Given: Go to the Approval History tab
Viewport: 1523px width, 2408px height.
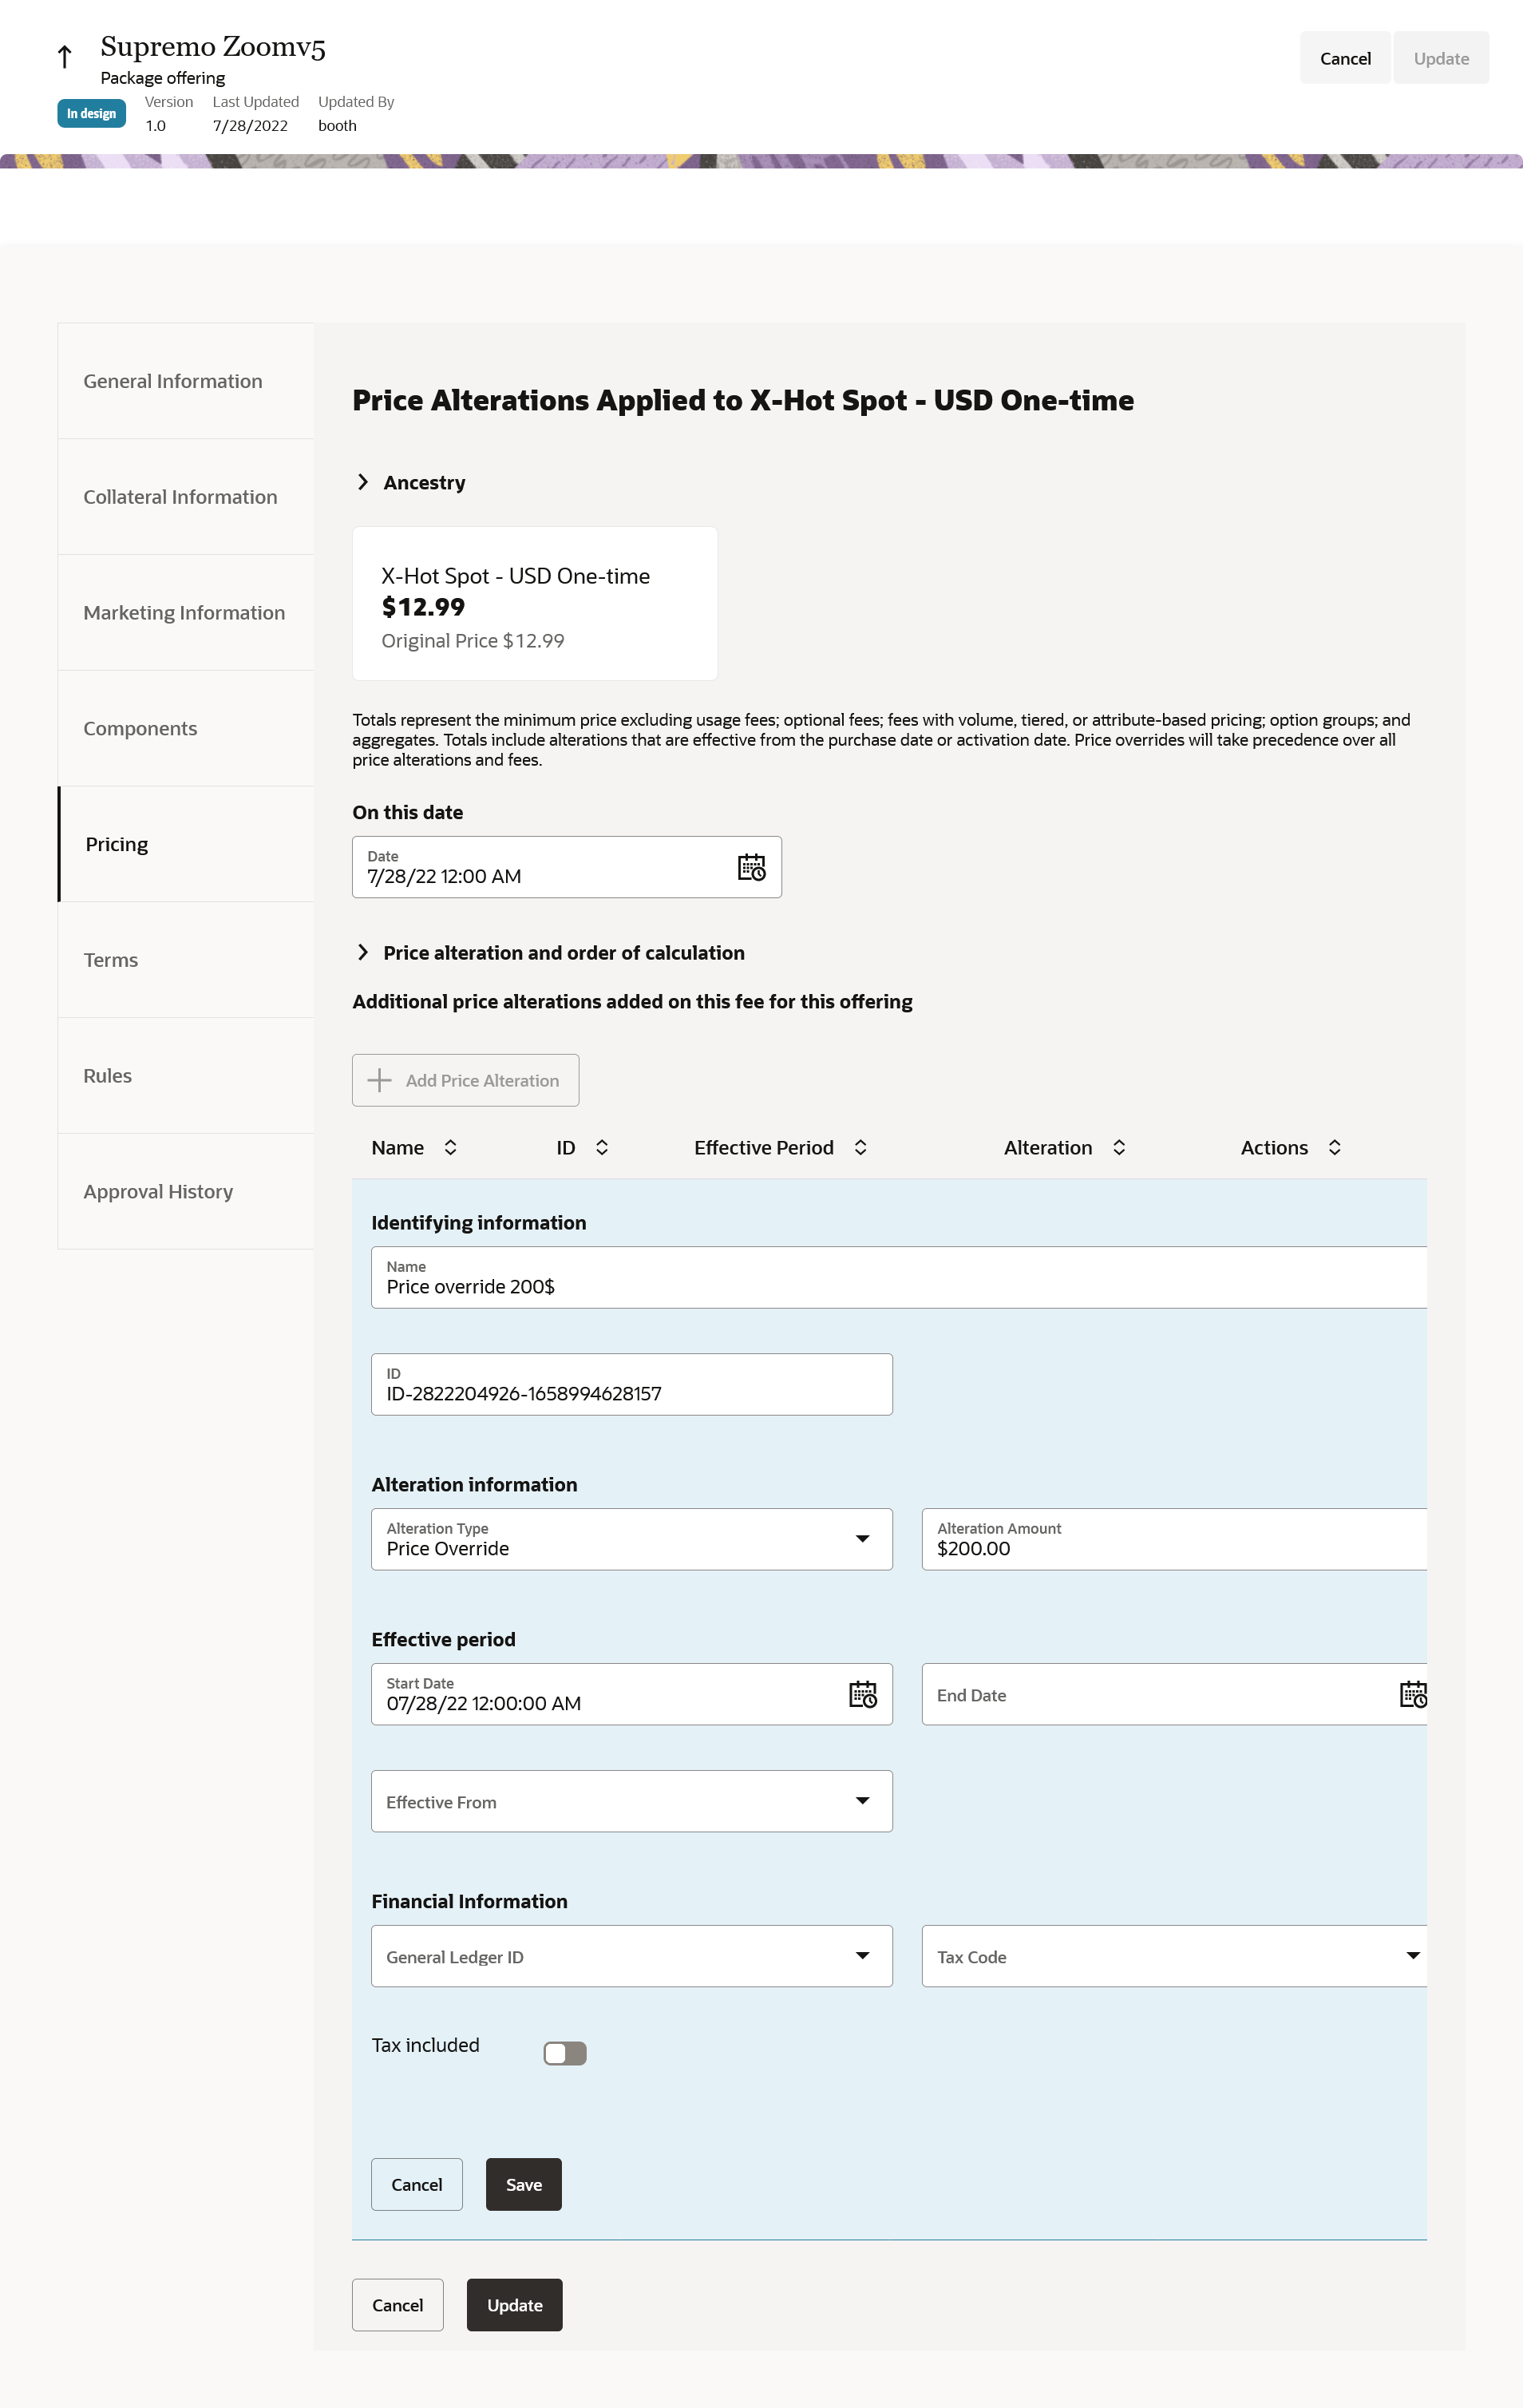Looking at the screenshot, I should [158, 1191].
